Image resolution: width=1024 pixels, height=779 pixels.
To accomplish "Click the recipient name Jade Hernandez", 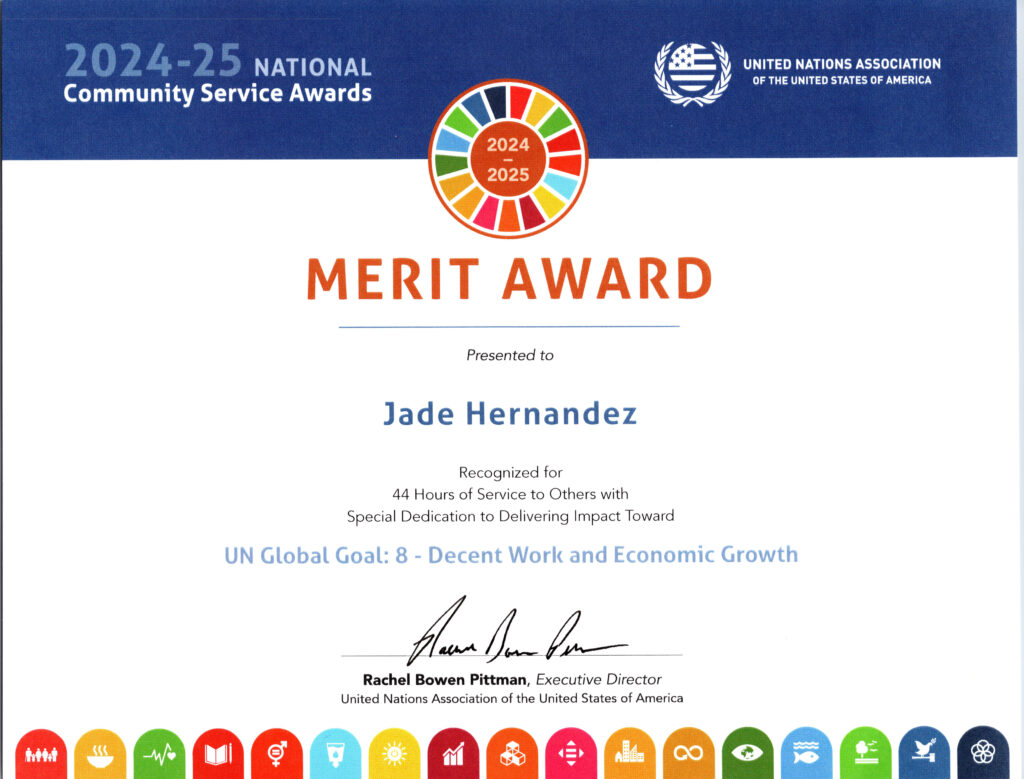I will (510, 414).
